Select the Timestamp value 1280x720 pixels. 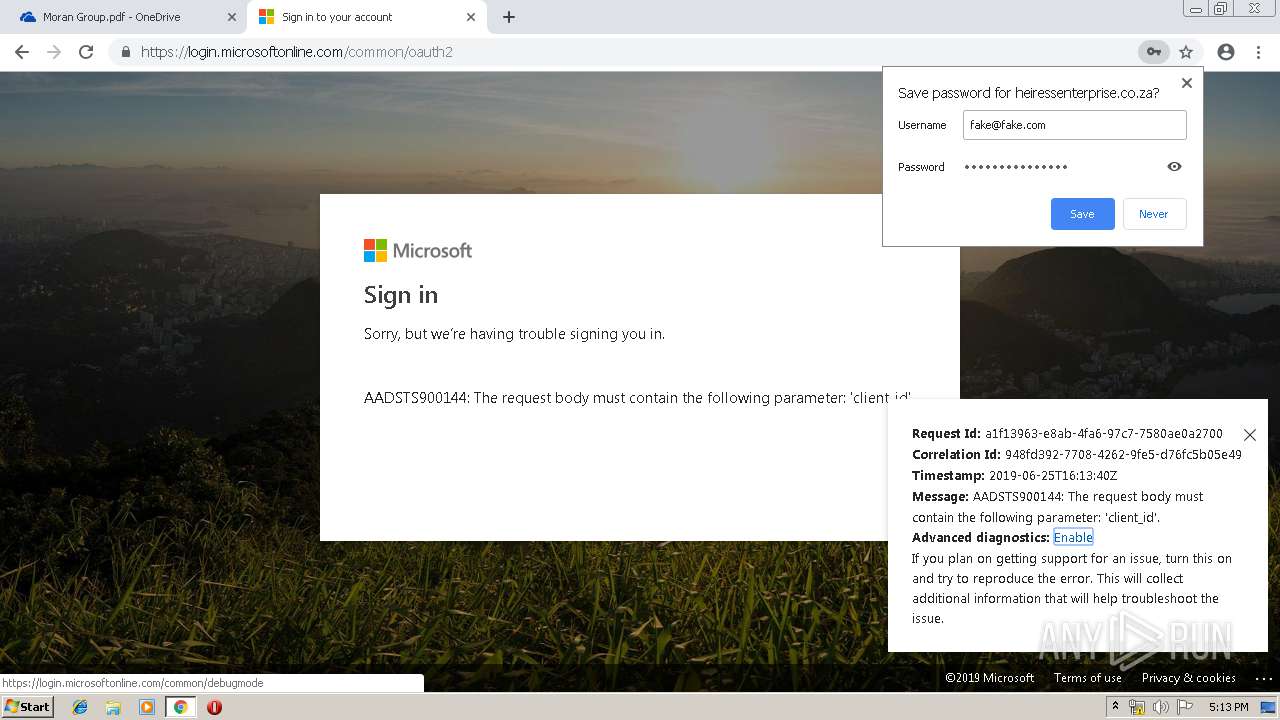tap(1053, 476)
